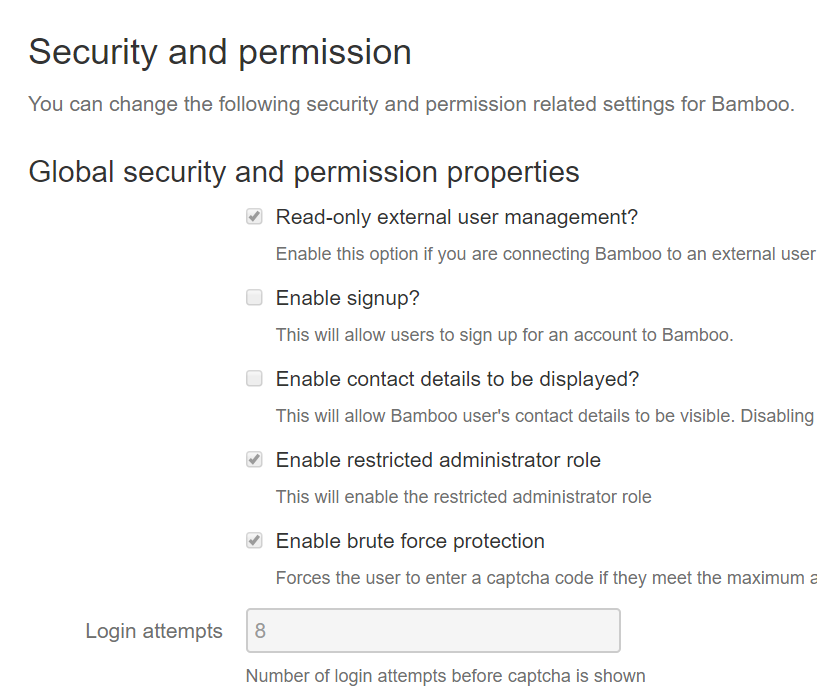Click the "Enable brute force protection" label
This screenshot has width=817, height=695.
(x=411, y=540)
